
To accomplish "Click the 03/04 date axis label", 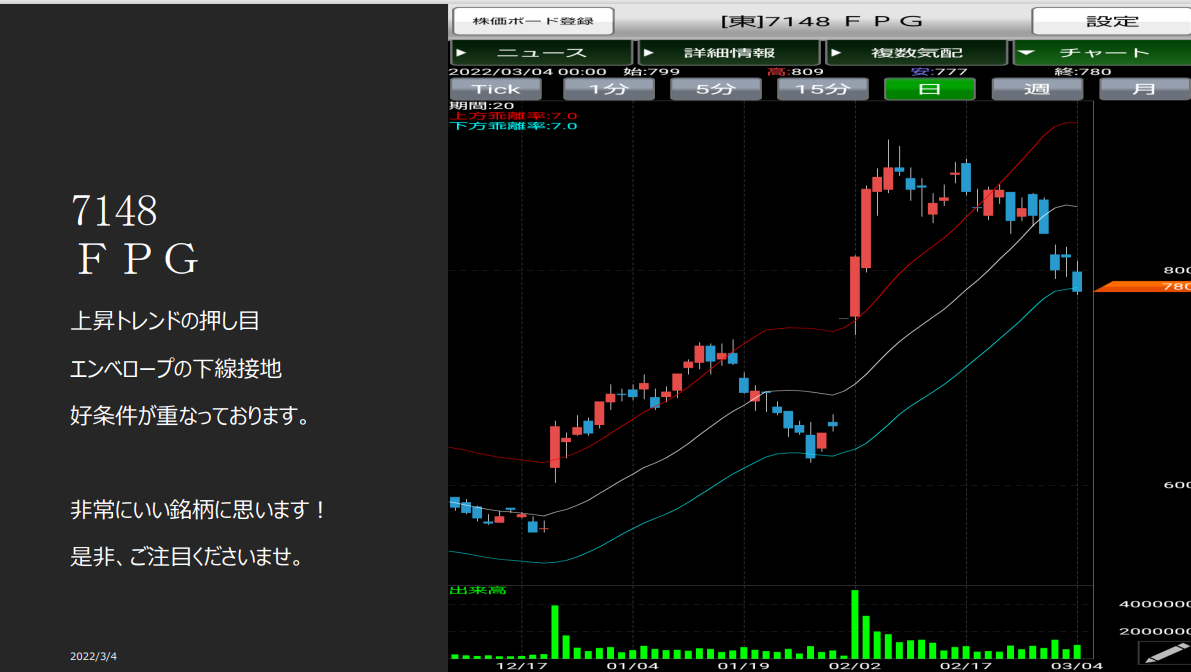I will pos(1076,666).
